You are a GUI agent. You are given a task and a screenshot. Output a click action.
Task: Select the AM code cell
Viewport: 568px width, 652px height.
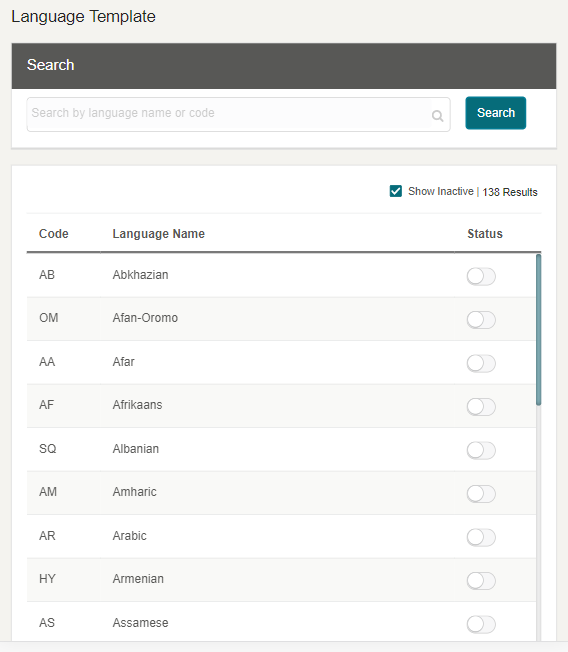48,492
